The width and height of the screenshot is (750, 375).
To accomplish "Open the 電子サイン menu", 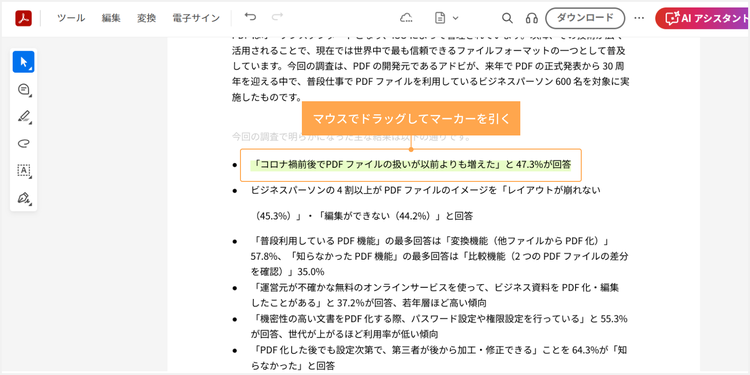I will [x=196, y=18].
